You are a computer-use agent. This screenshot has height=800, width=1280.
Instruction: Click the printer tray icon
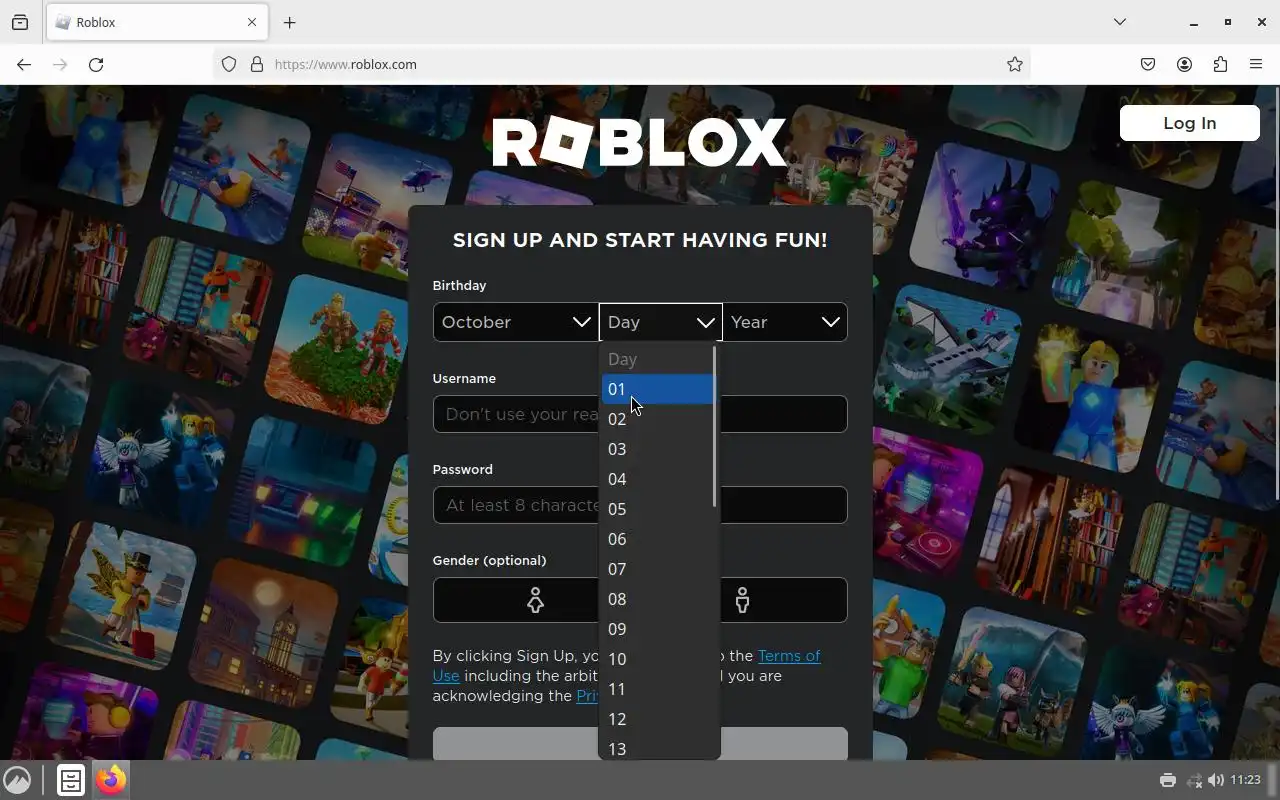coord(1167,780)
